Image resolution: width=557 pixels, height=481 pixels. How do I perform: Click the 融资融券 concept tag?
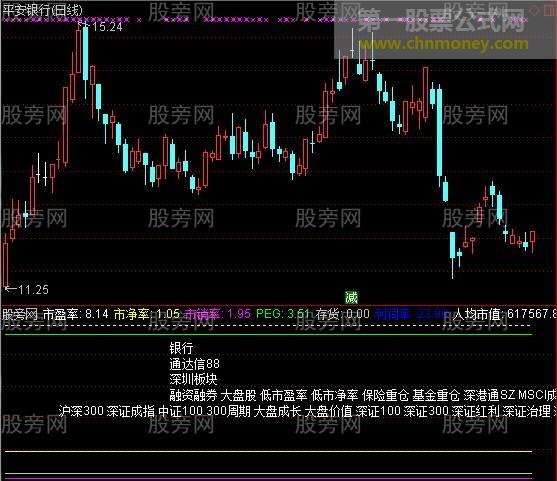click(193, 395)
